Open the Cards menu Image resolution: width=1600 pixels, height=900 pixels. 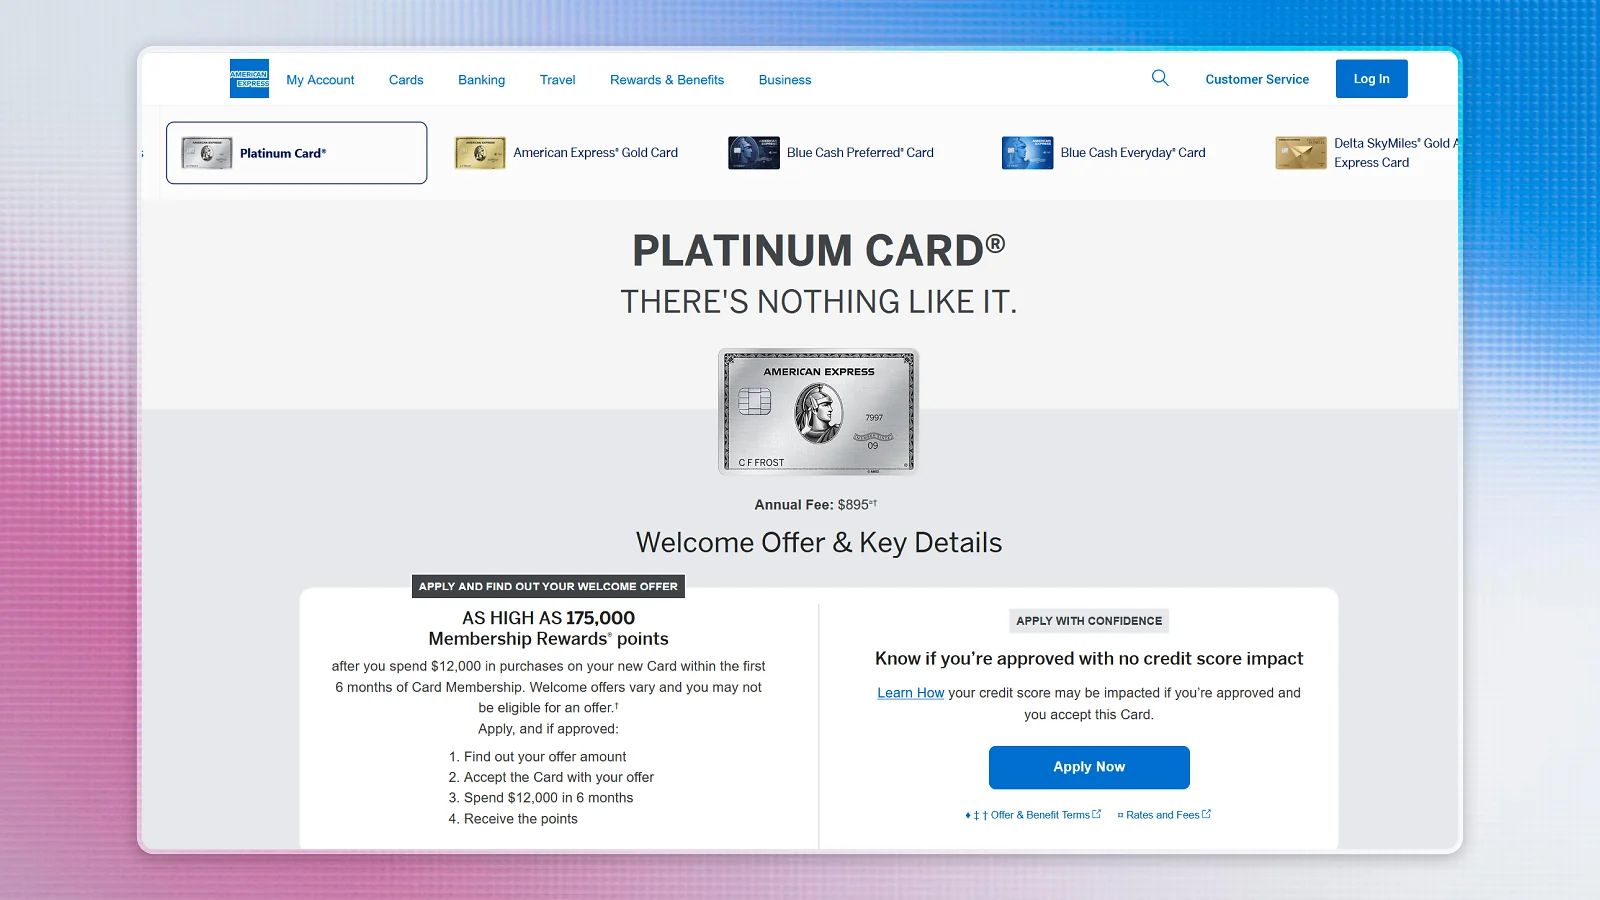406,80
